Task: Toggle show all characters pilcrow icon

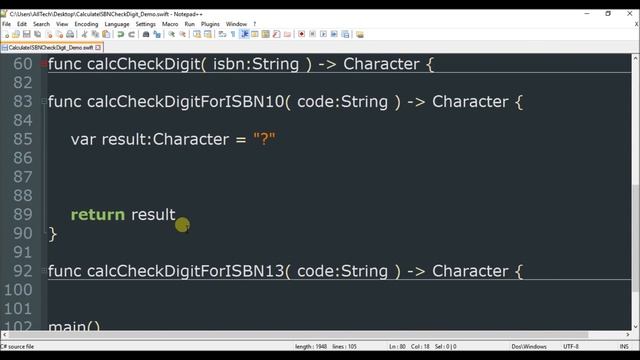Action: click(x=233, y=35)
